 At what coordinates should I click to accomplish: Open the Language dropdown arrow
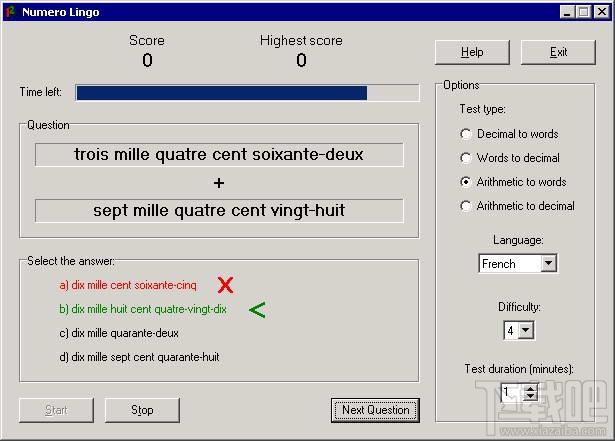pos(549,263)
